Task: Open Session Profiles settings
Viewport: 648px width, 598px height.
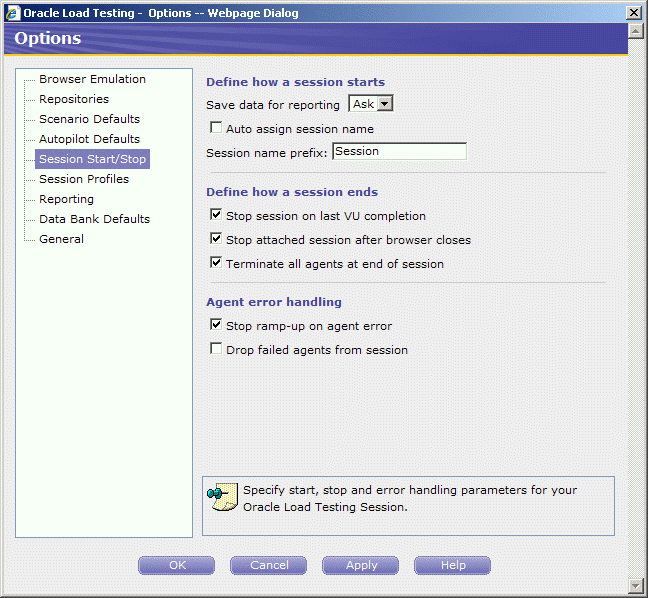Action: [84, 179]
